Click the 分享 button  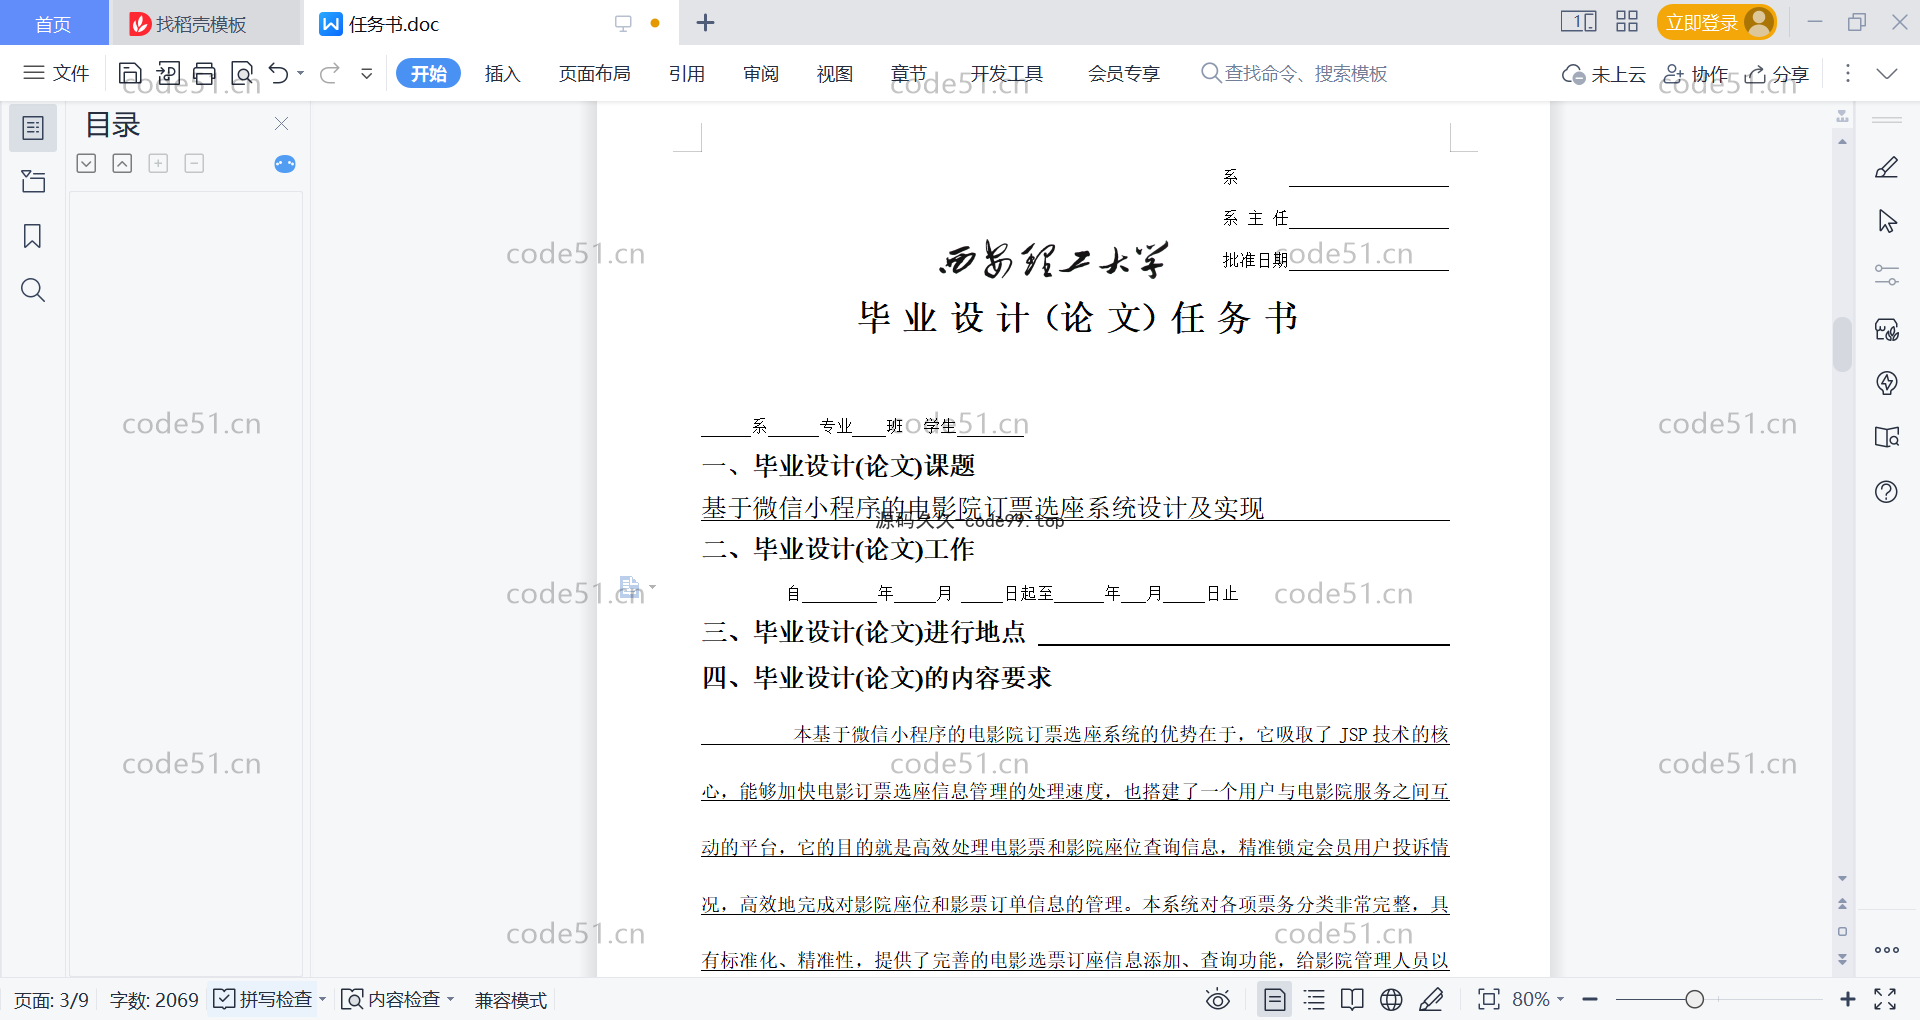pyautogui.click(x=1777, y=74)
